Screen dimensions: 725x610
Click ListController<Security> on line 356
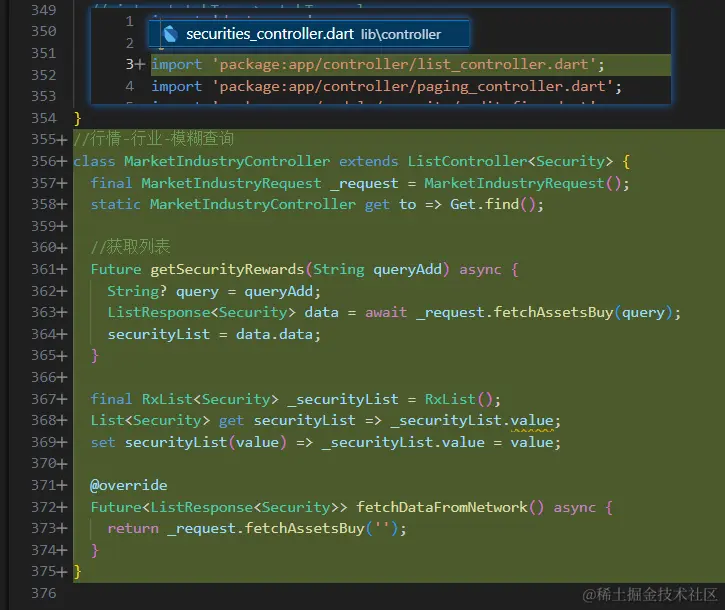click(510, 161)
